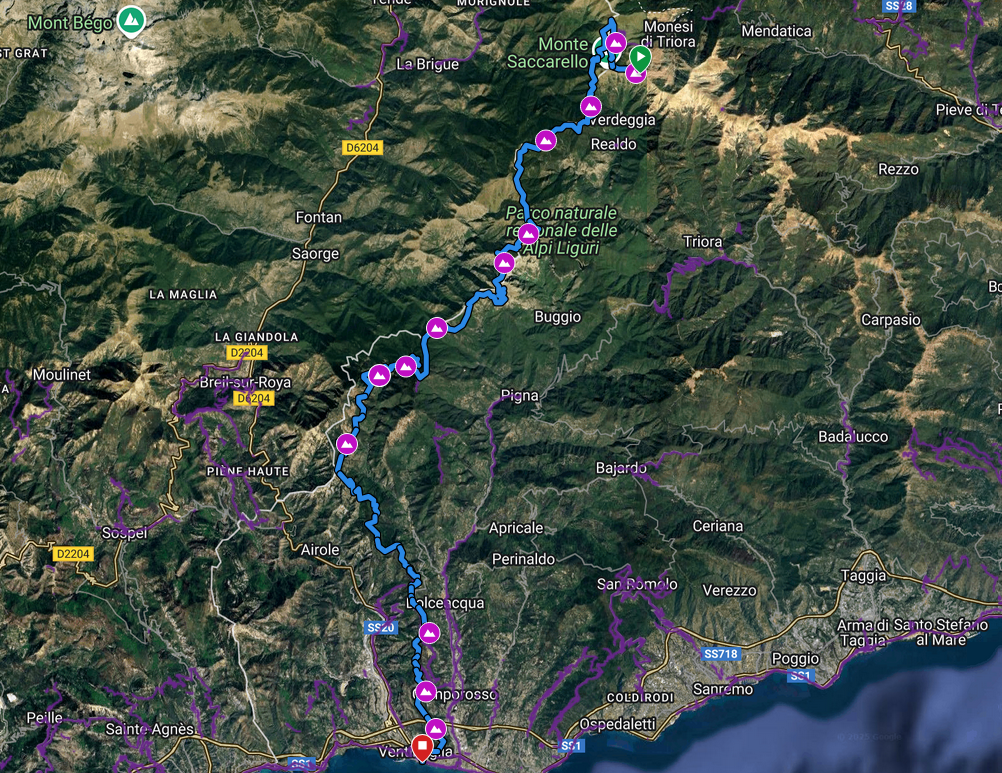1002x773 pixels.
Task: Click the red finish marker at Ventimiglia
Action: tap(422, 746)
